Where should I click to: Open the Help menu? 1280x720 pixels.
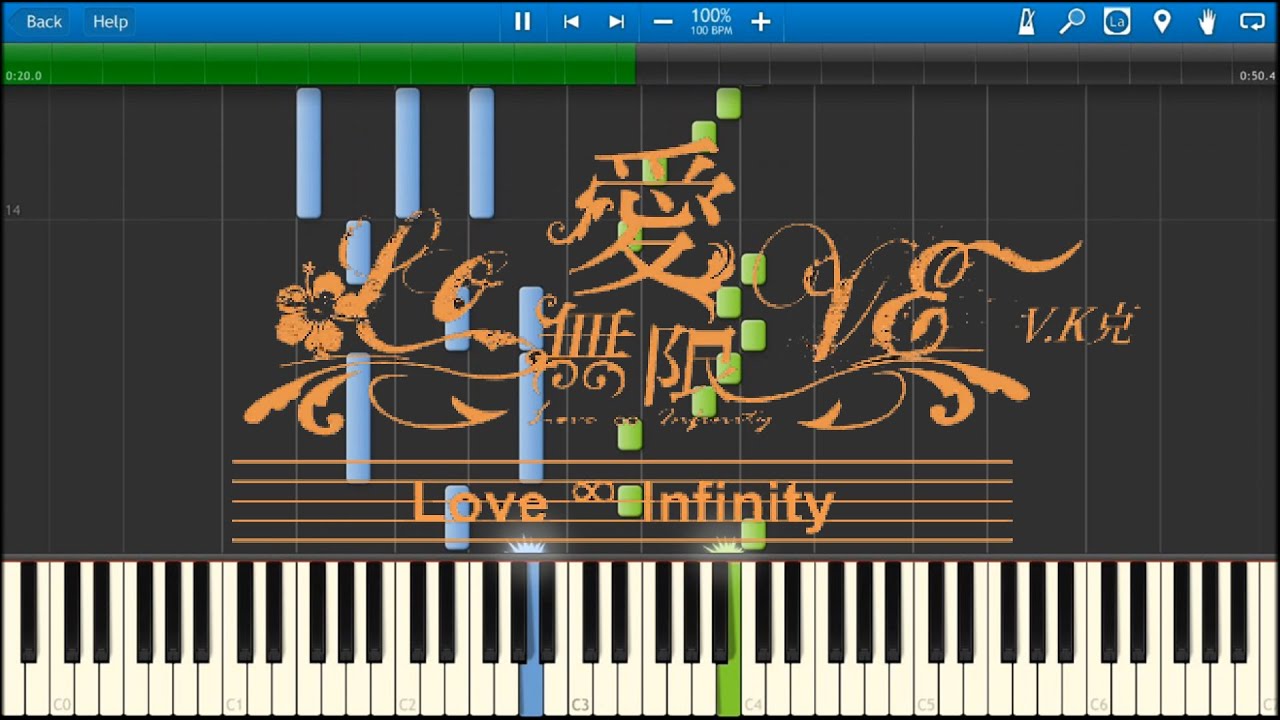pyautogui.click(x=110, y=21)
